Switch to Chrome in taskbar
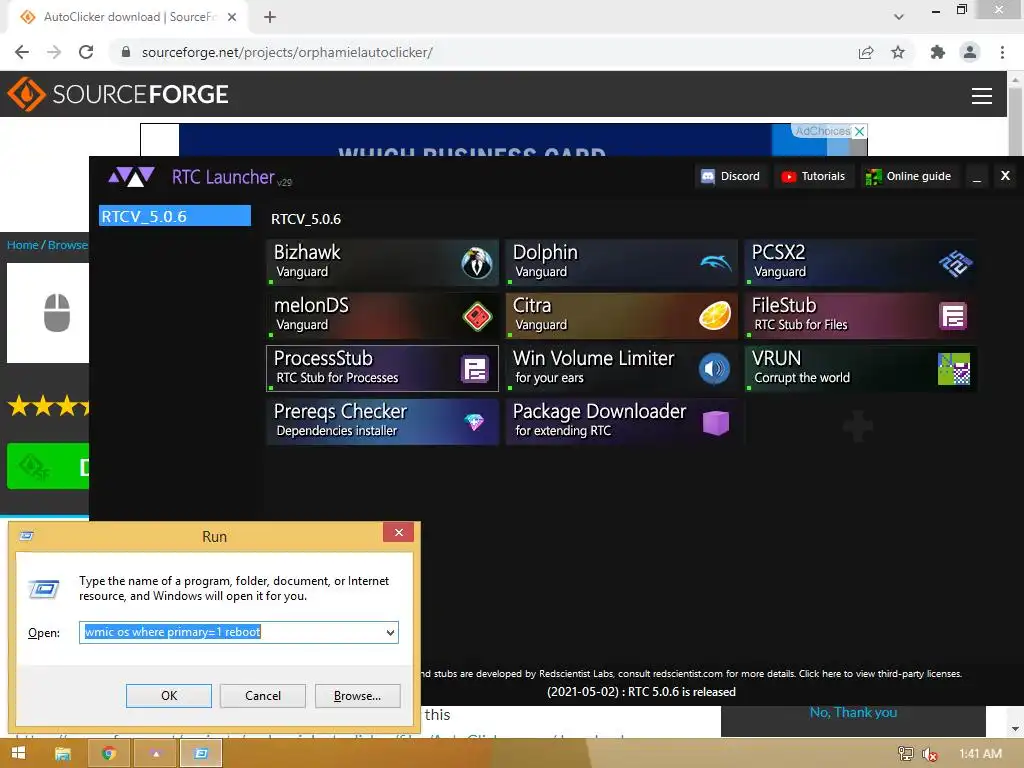This screenshot has width=1024, height=768. pyautogui.click(x=109, y=754)
